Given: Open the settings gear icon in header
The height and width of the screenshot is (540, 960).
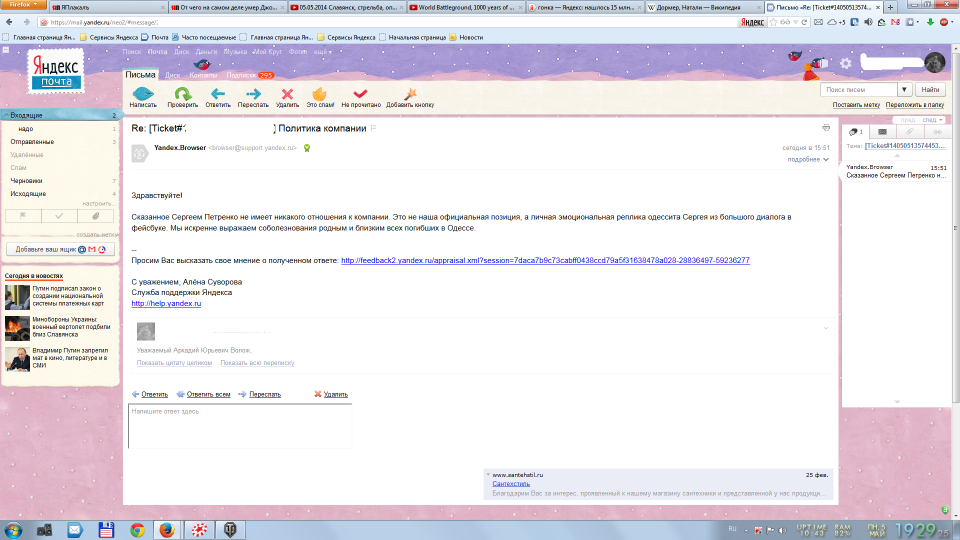Looking at the screenshot, I should click(x=846, y=64).
